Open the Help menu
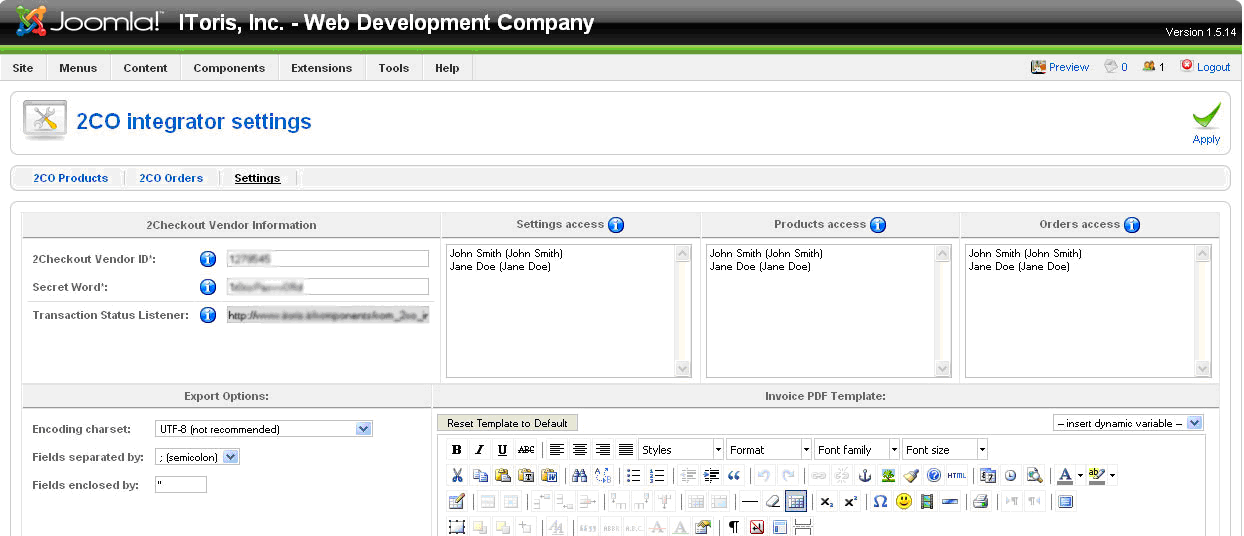Viewport: 1244px width, 536px height. coord(447,68)
